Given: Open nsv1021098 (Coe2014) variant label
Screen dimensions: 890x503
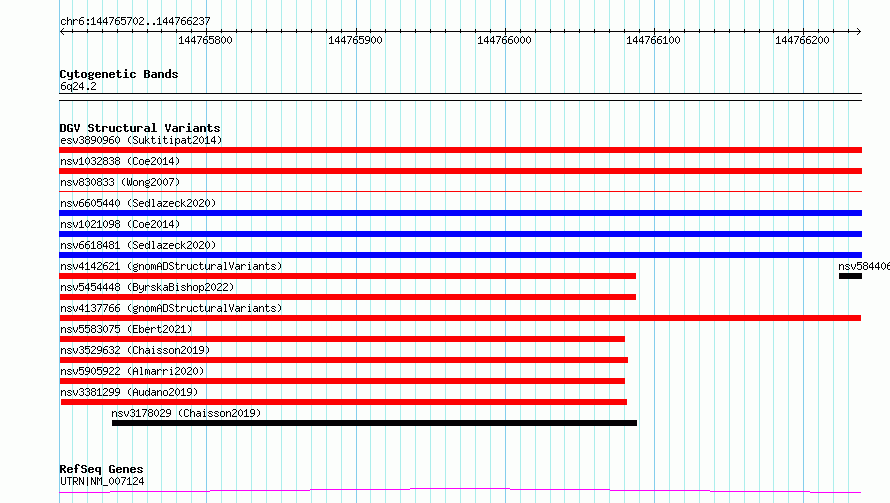Looking at the screenshot, I should (x=120, y=224).
